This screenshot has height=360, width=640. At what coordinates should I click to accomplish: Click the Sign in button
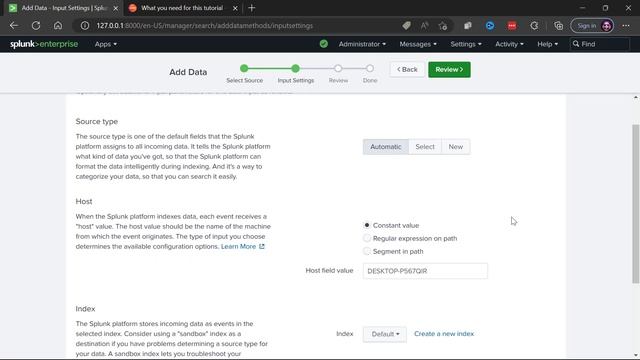(592, 26)
